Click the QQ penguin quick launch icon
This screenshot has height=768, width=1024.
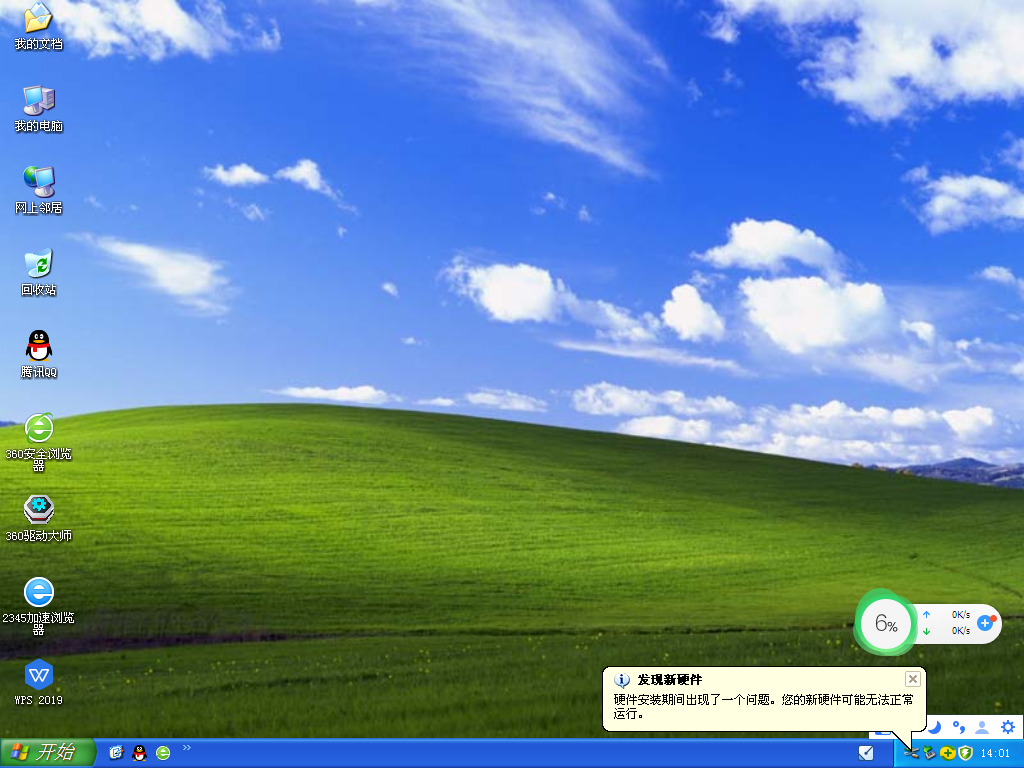click(138, 752)
